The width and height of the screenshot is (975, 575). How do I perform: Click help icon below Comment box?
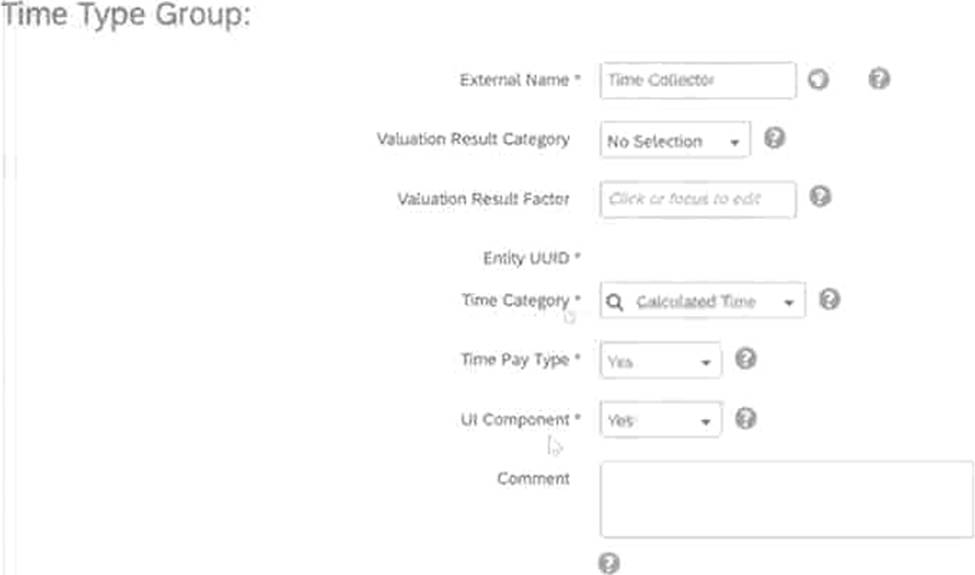coord(609,563)
